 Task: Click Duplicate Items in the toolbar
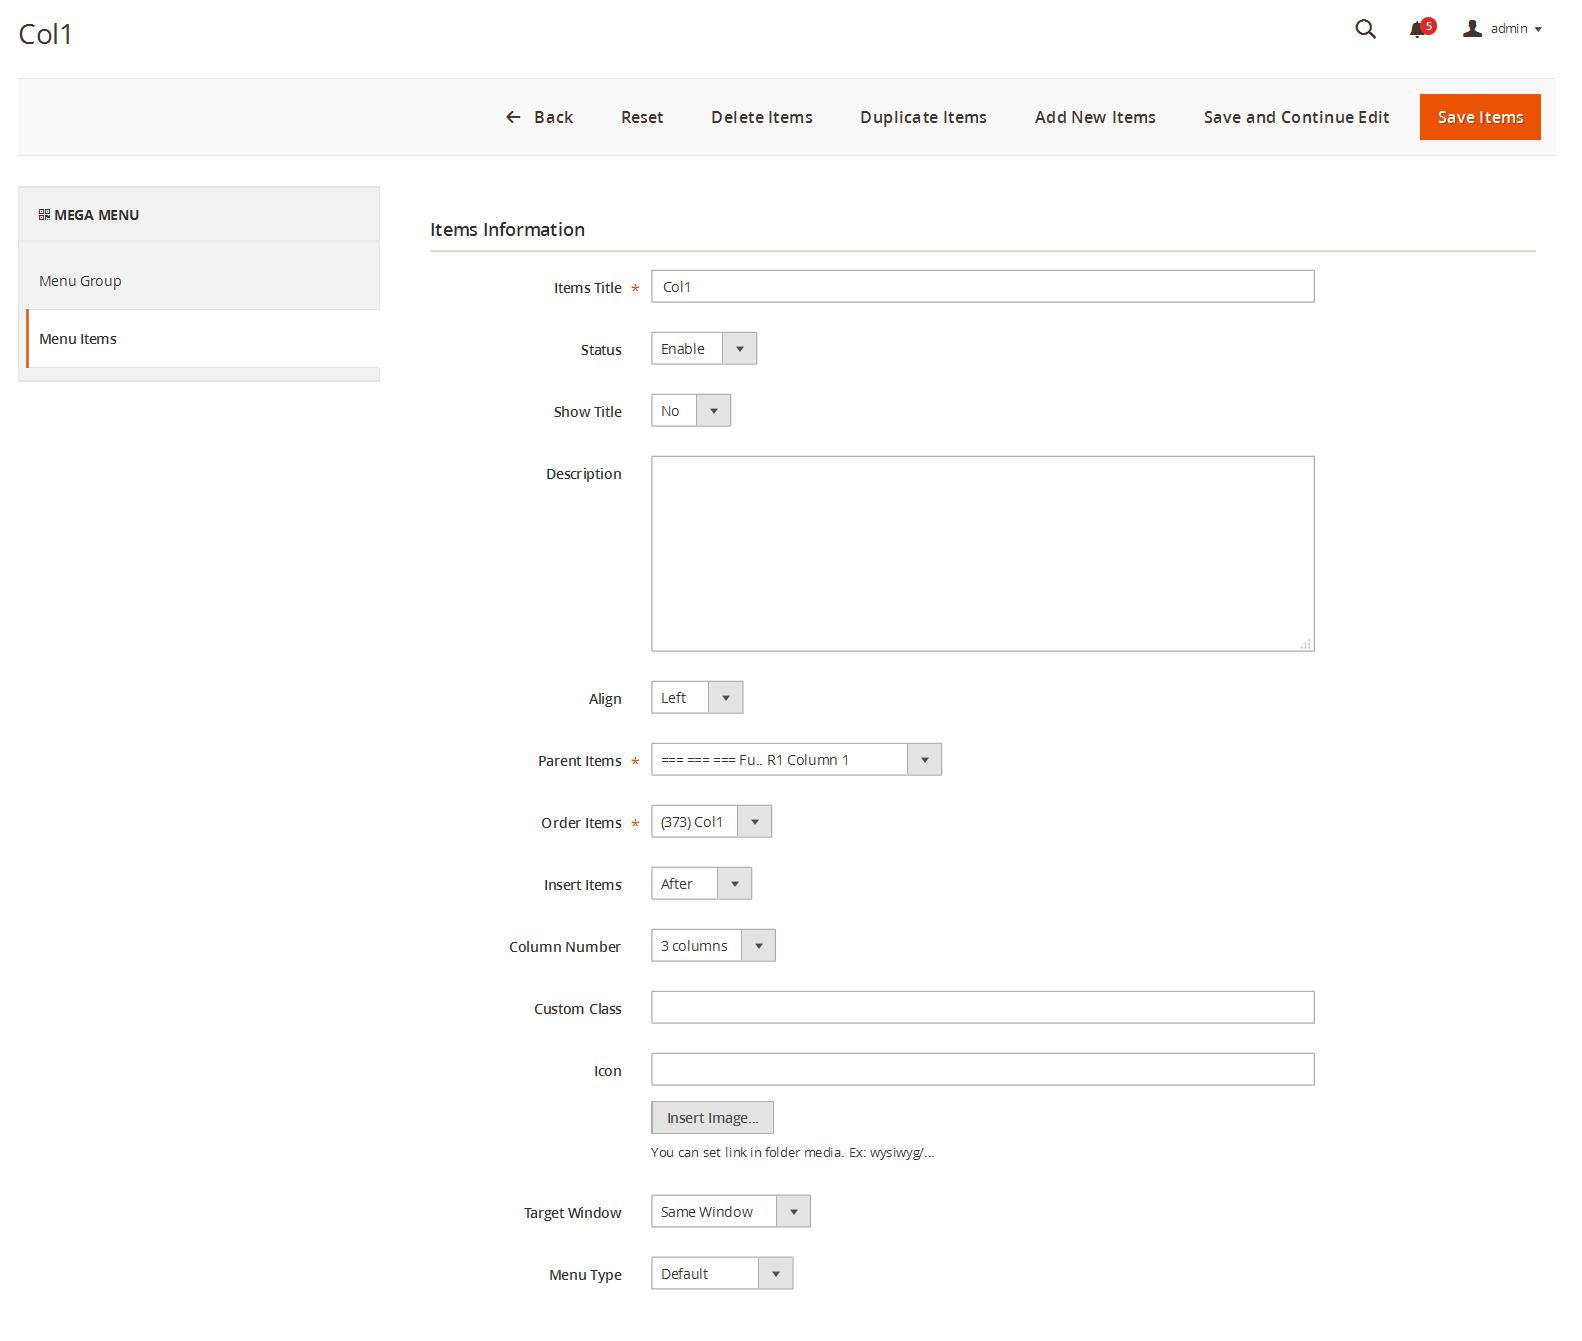click(x=922, y=117)
